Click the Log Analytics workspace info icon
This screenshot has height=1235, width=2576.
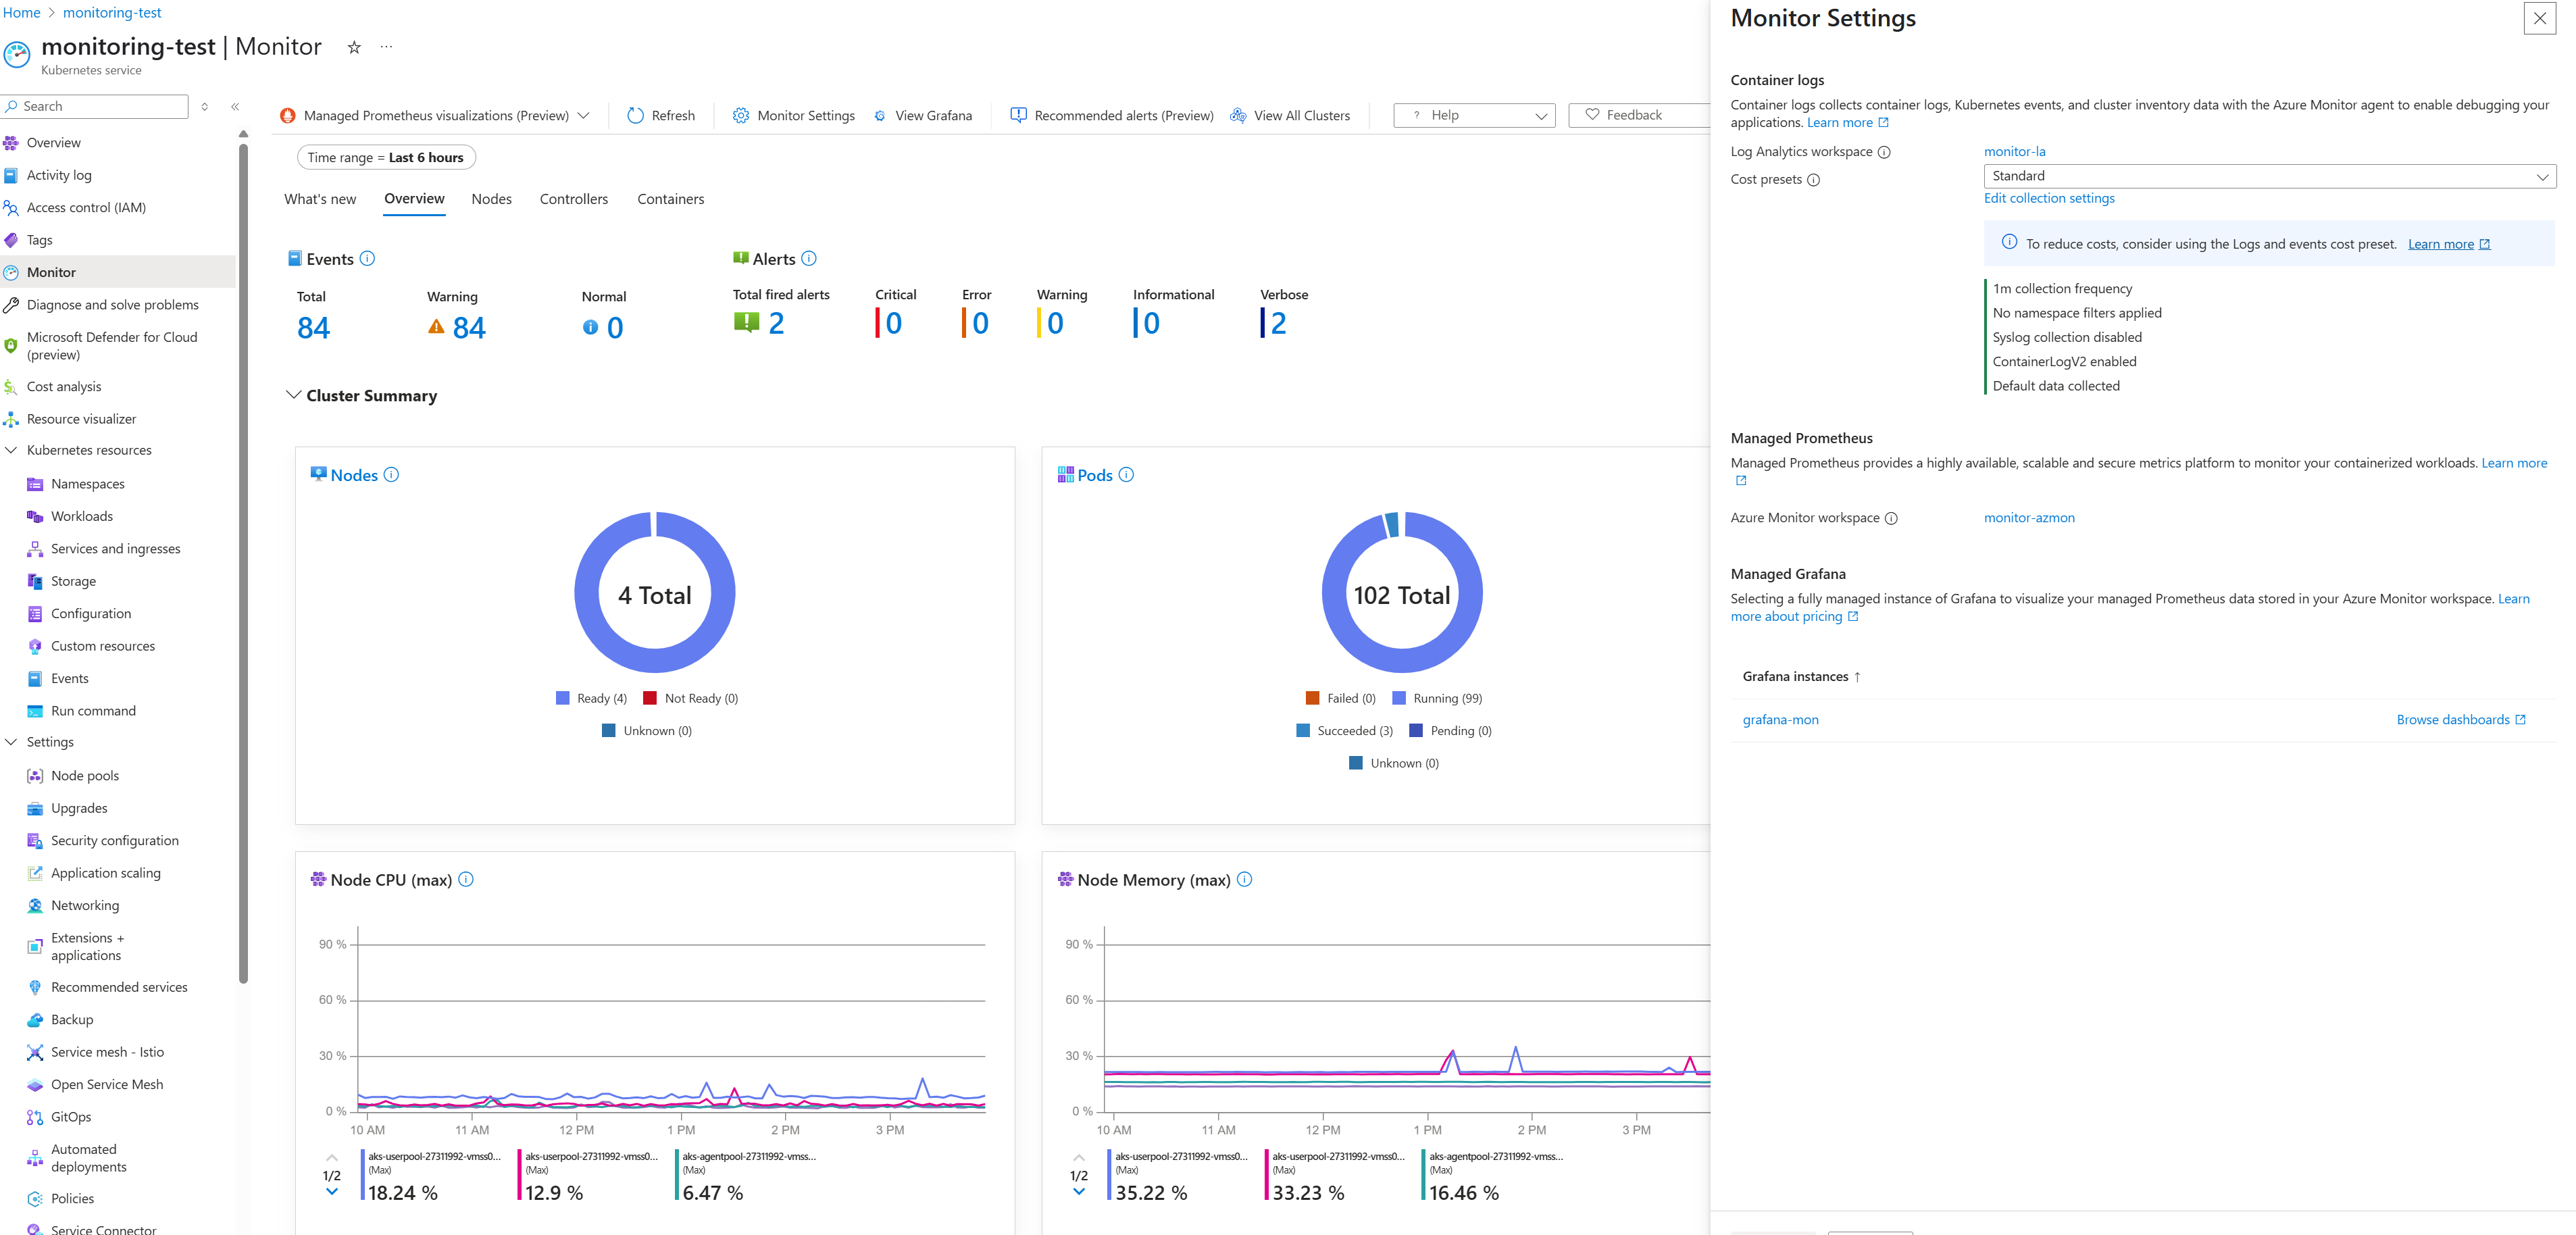(x=1884, y=152)
